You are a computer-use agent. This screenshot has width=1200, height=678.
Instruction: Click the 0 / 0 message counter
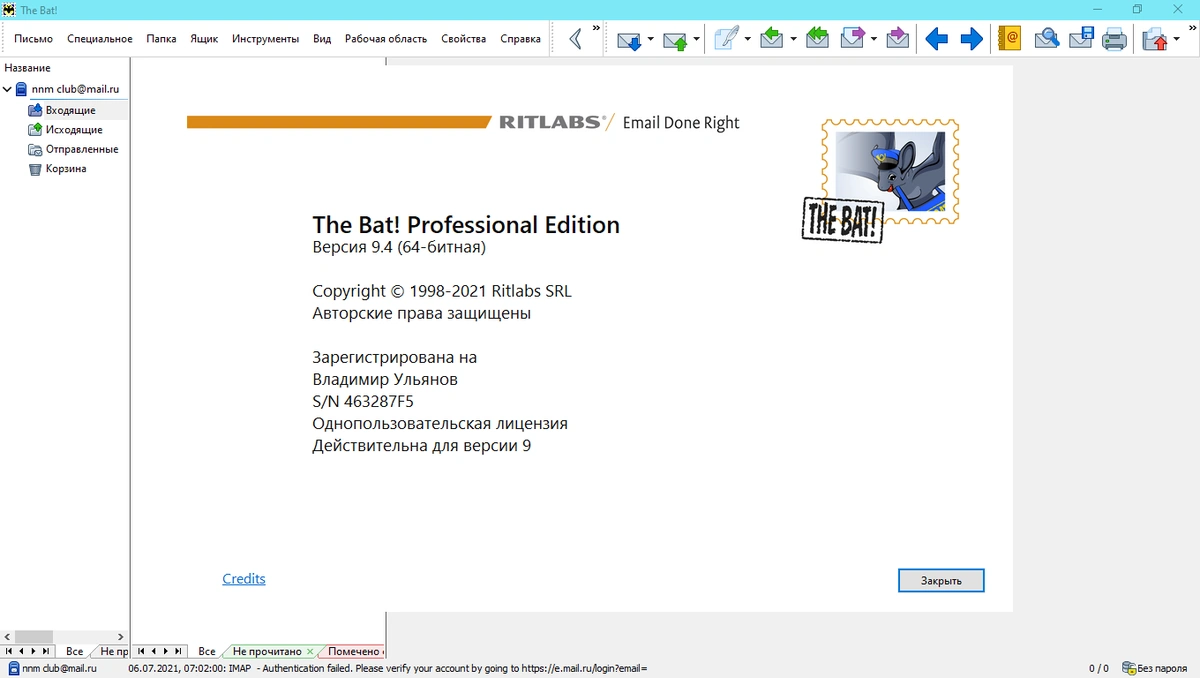point(1098,668)
